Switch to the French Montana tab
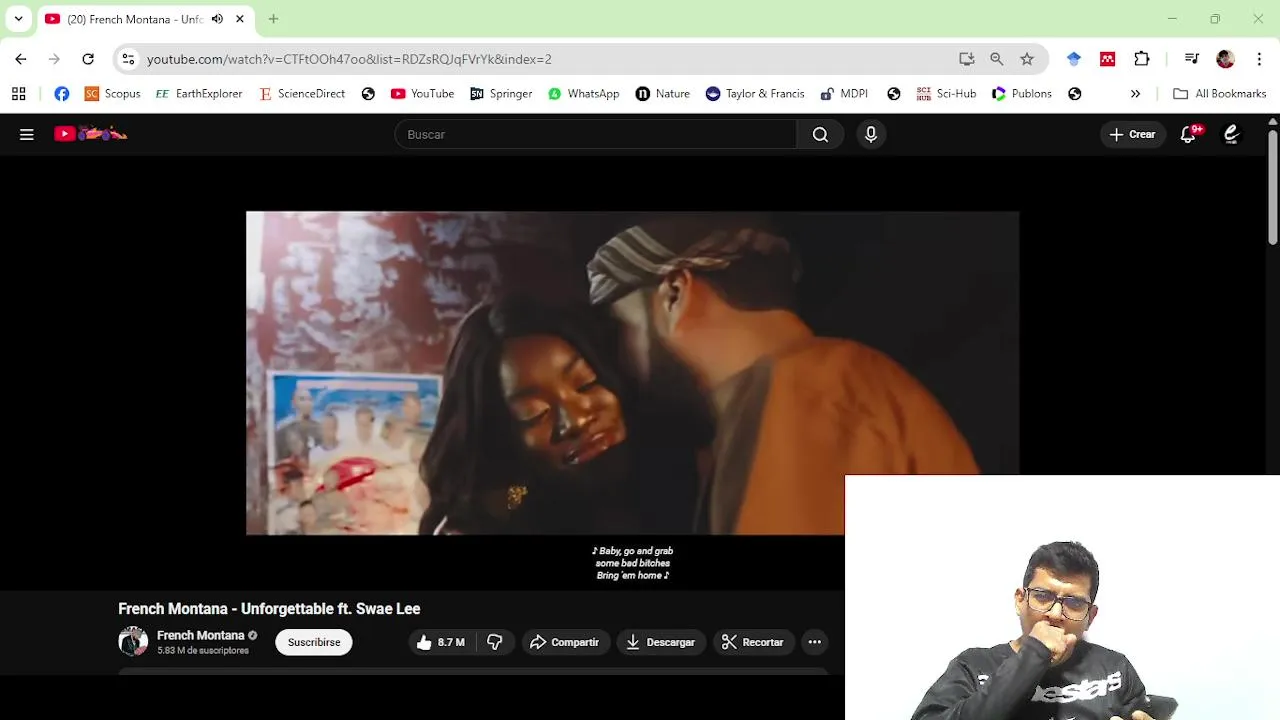 pos(135,19)
